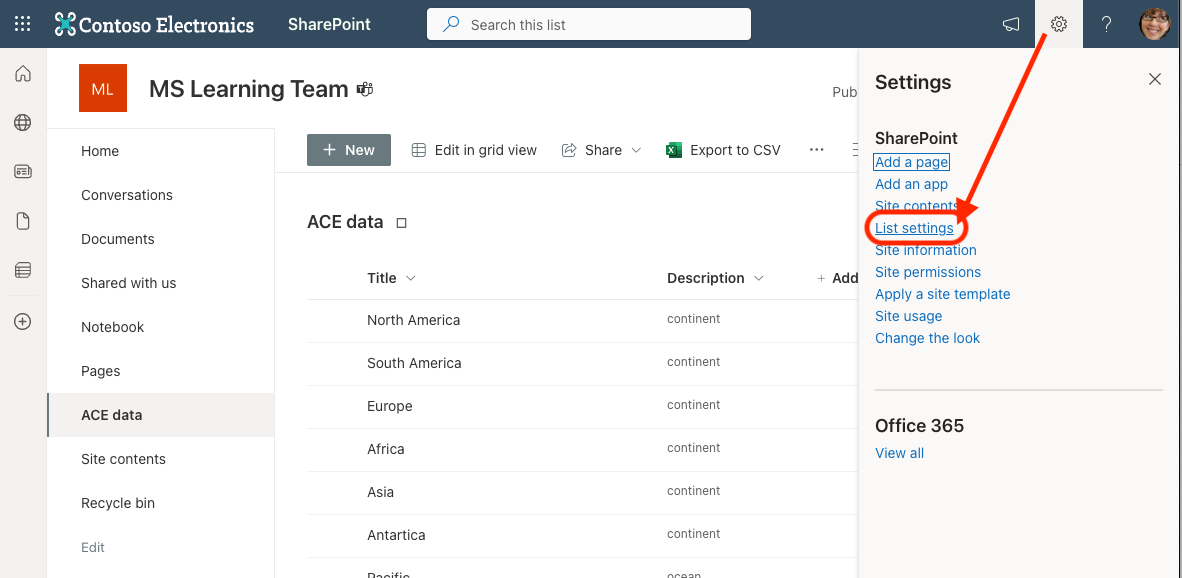The image size is (1182, 578).
Task: Open the user profile avatar
Action: tap(1154, 24)
